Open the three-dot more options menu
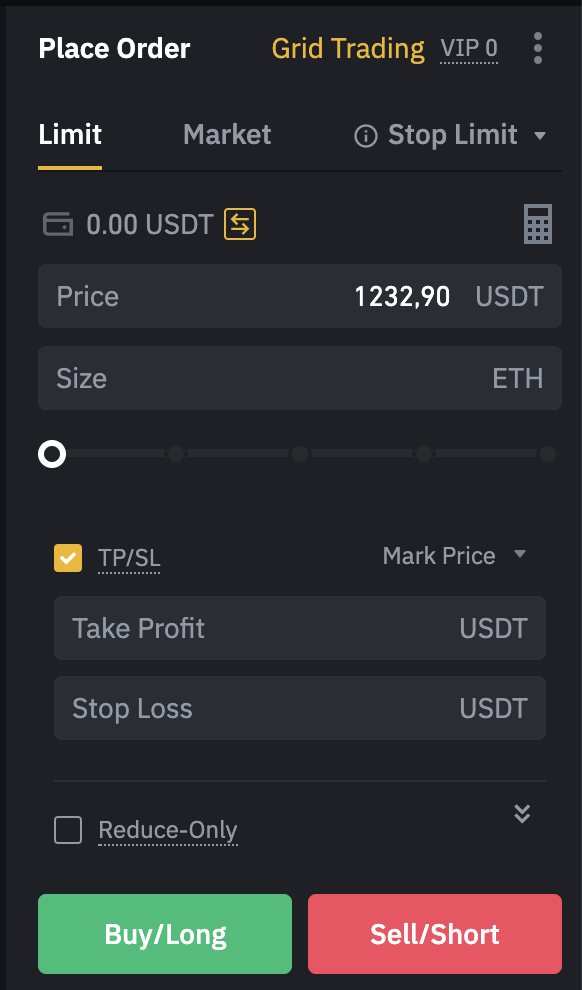The image size is (582, 990). [538, 49]
